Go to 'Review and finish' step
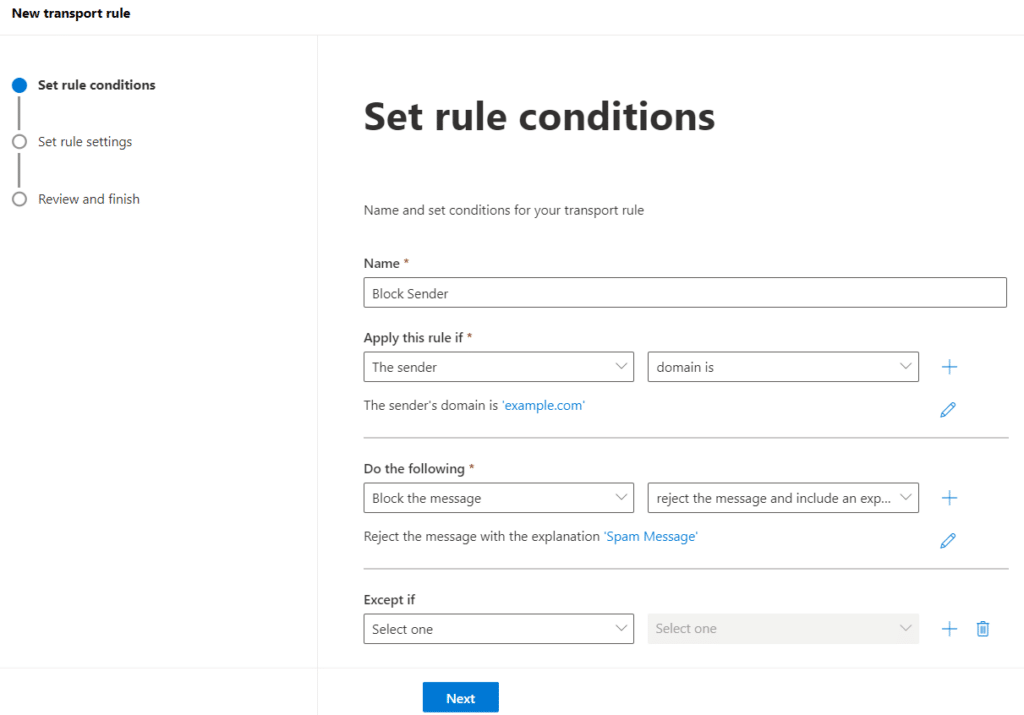Viewport: 1024px width, 715px height. (x=88, y=199)
